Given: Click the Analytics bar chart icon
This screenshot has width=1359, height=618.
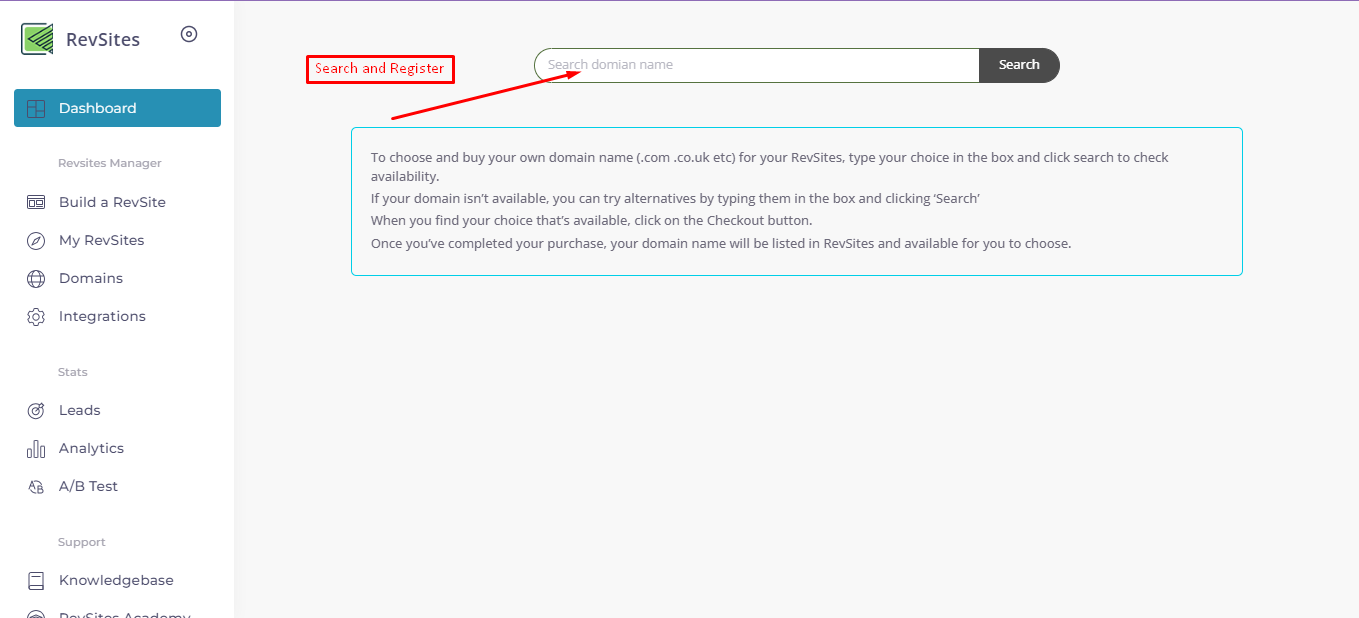Looking at the screenshot, I should point(36,448).
